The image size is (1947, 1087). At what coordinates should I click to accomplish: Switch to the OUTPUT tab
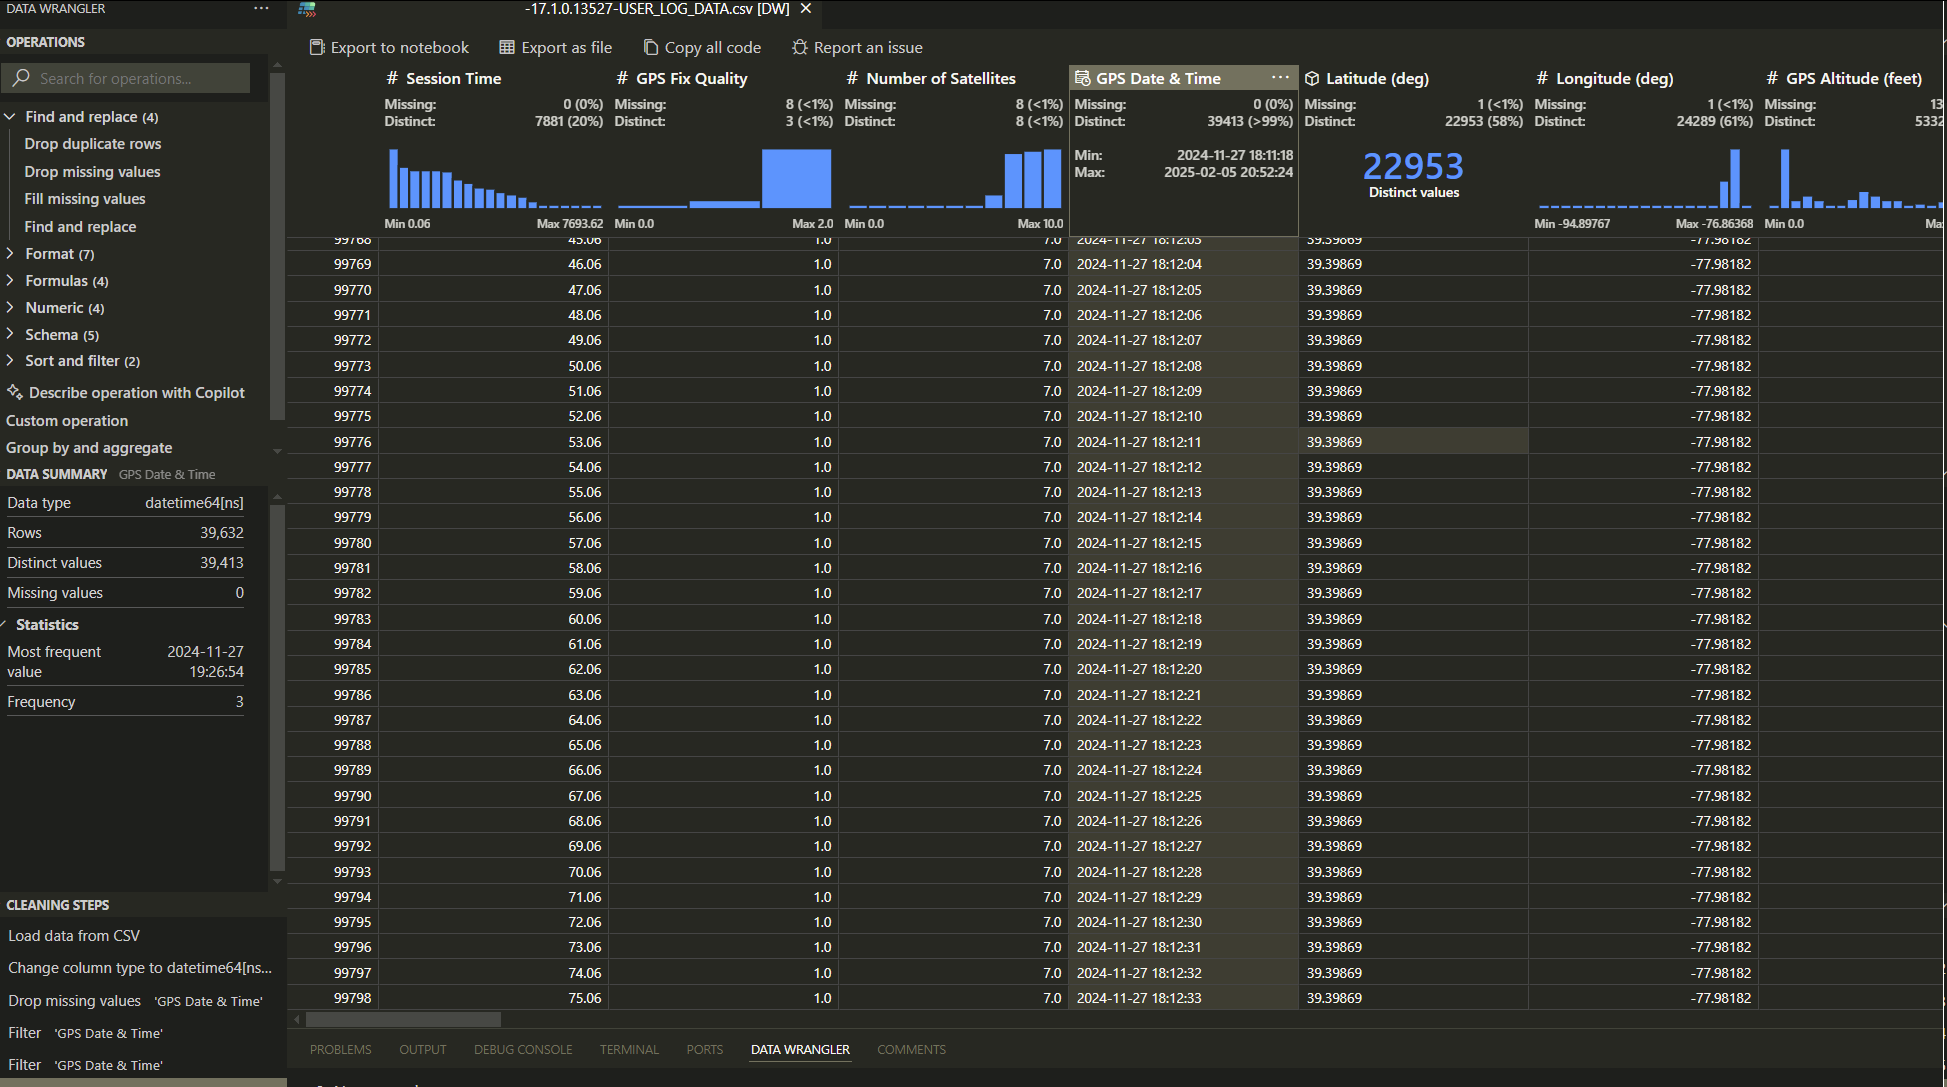click(x=423, y=1049)
